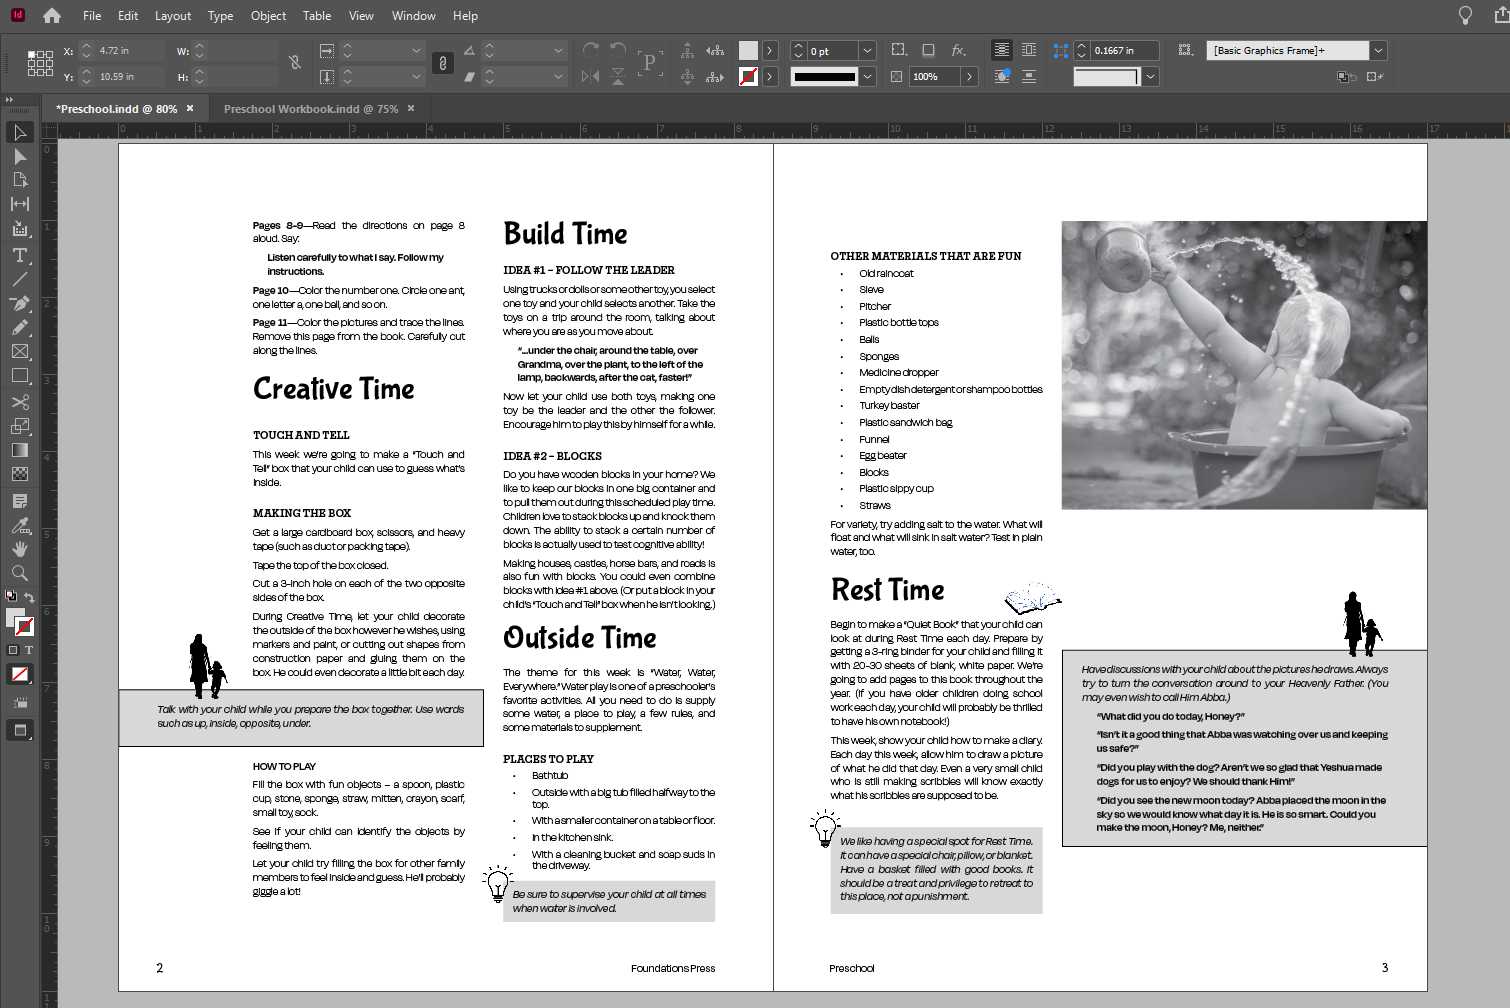This screenshot has width=1510, height=1008.
Task: Open the scale X percentage dropdown
Action: (x=416, y=50)
